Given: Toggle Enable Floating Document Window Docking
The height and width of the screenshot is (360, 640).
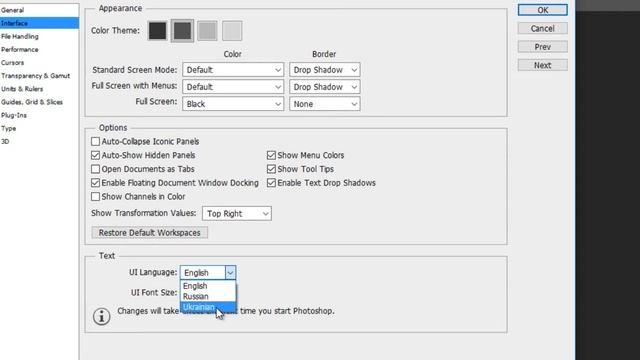Looking at the screenshot, I should click(x=96, y=183).
